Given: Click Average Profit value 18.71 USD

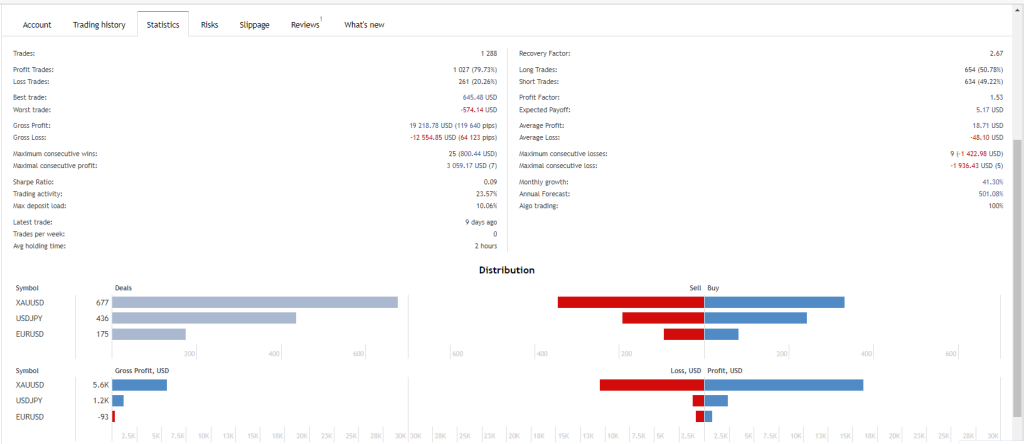Looking at the screenshot, I should [x=988, y=125].
